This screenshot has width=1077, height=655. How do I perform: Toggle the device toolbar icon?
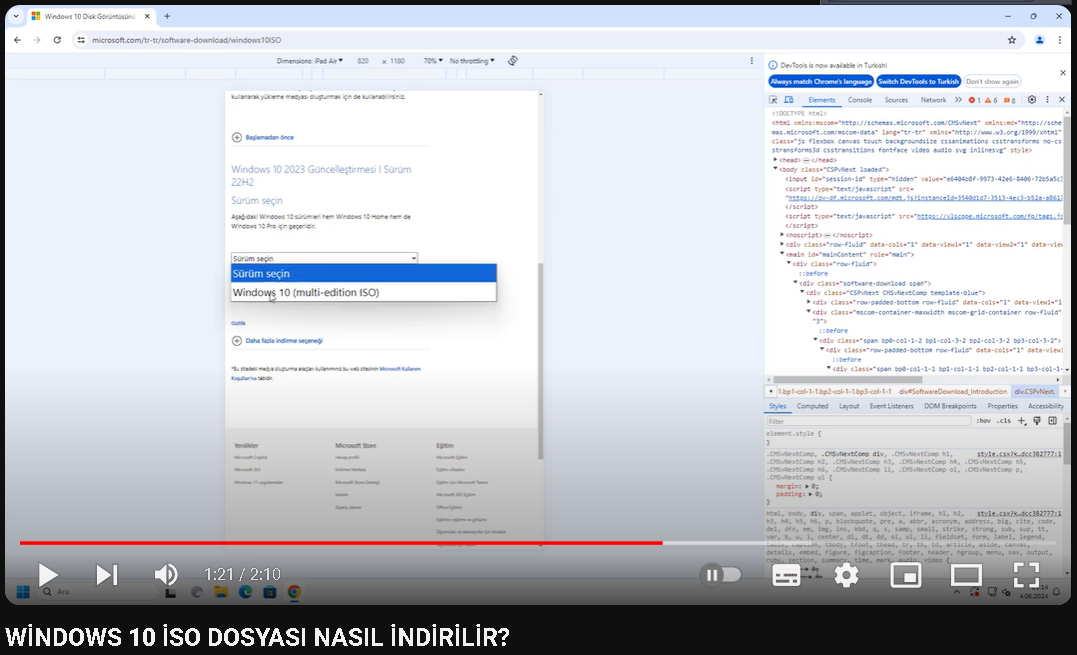pos(789,100)
